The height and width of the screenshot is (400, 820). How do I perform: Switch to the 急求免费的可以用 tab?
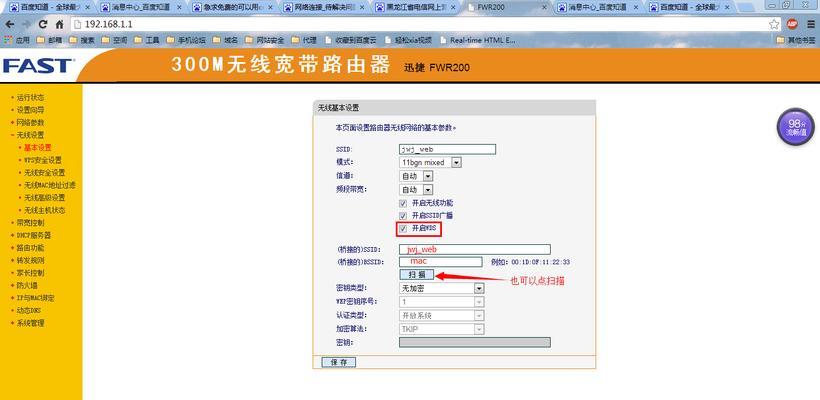click(230, 8)
